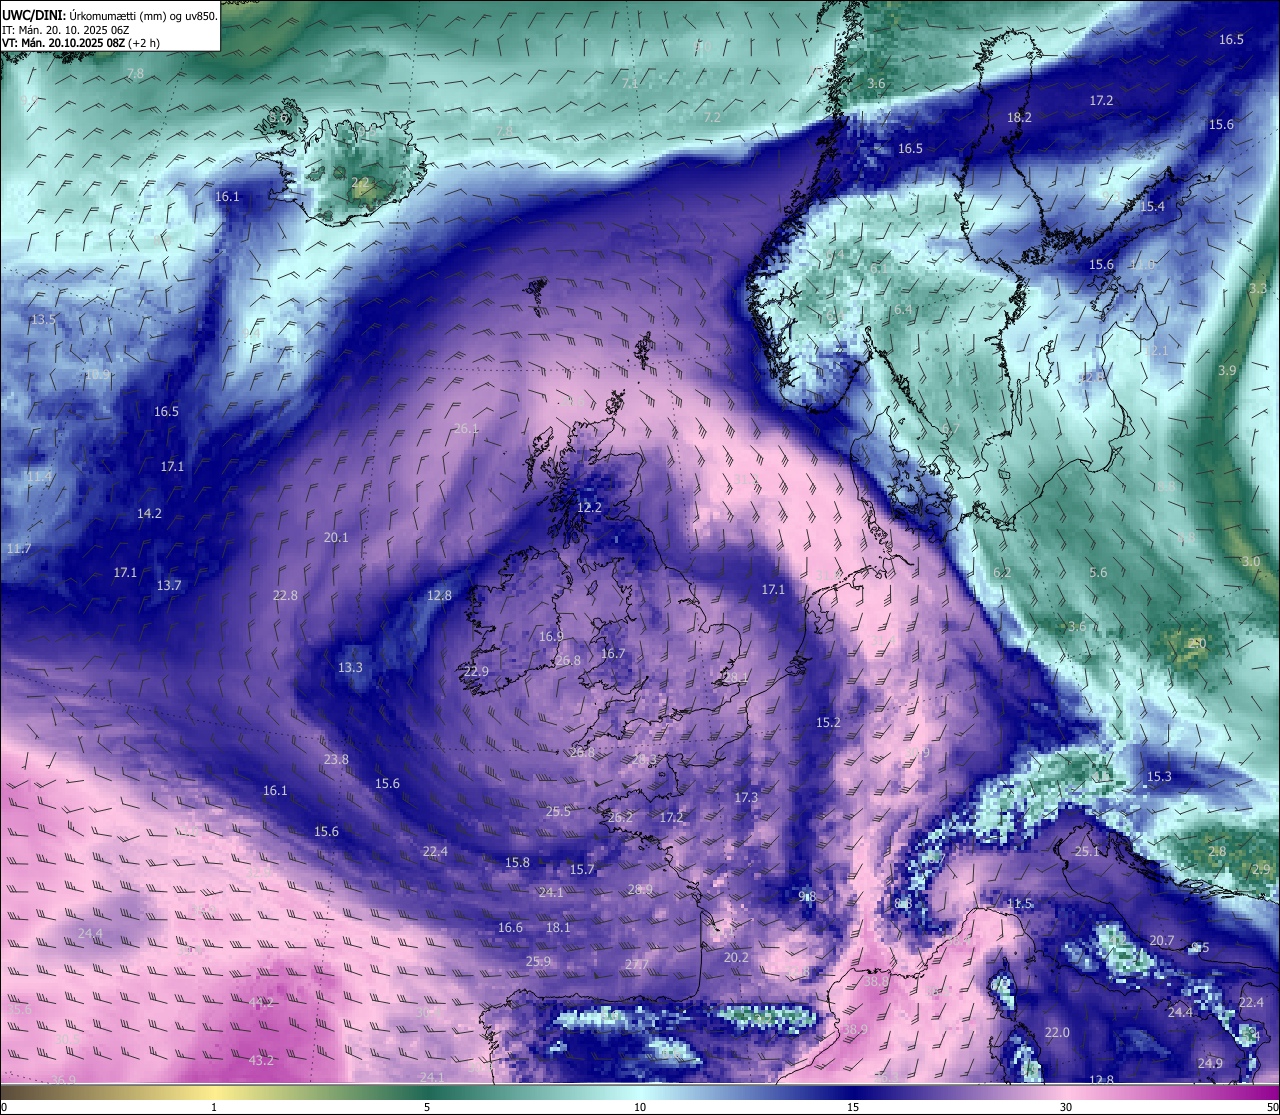Click the map value 16.9

click(551, 636)
